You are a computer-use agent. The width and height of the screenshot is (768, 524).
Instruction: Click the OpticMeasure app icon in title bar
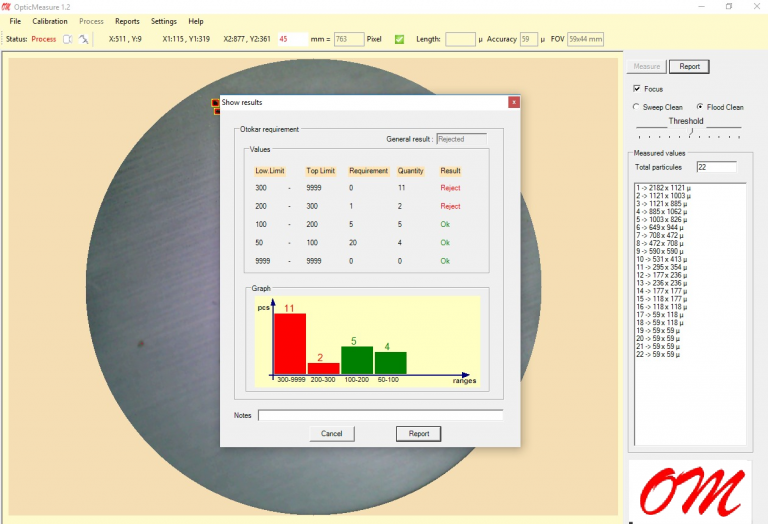(x=7, y=6)
